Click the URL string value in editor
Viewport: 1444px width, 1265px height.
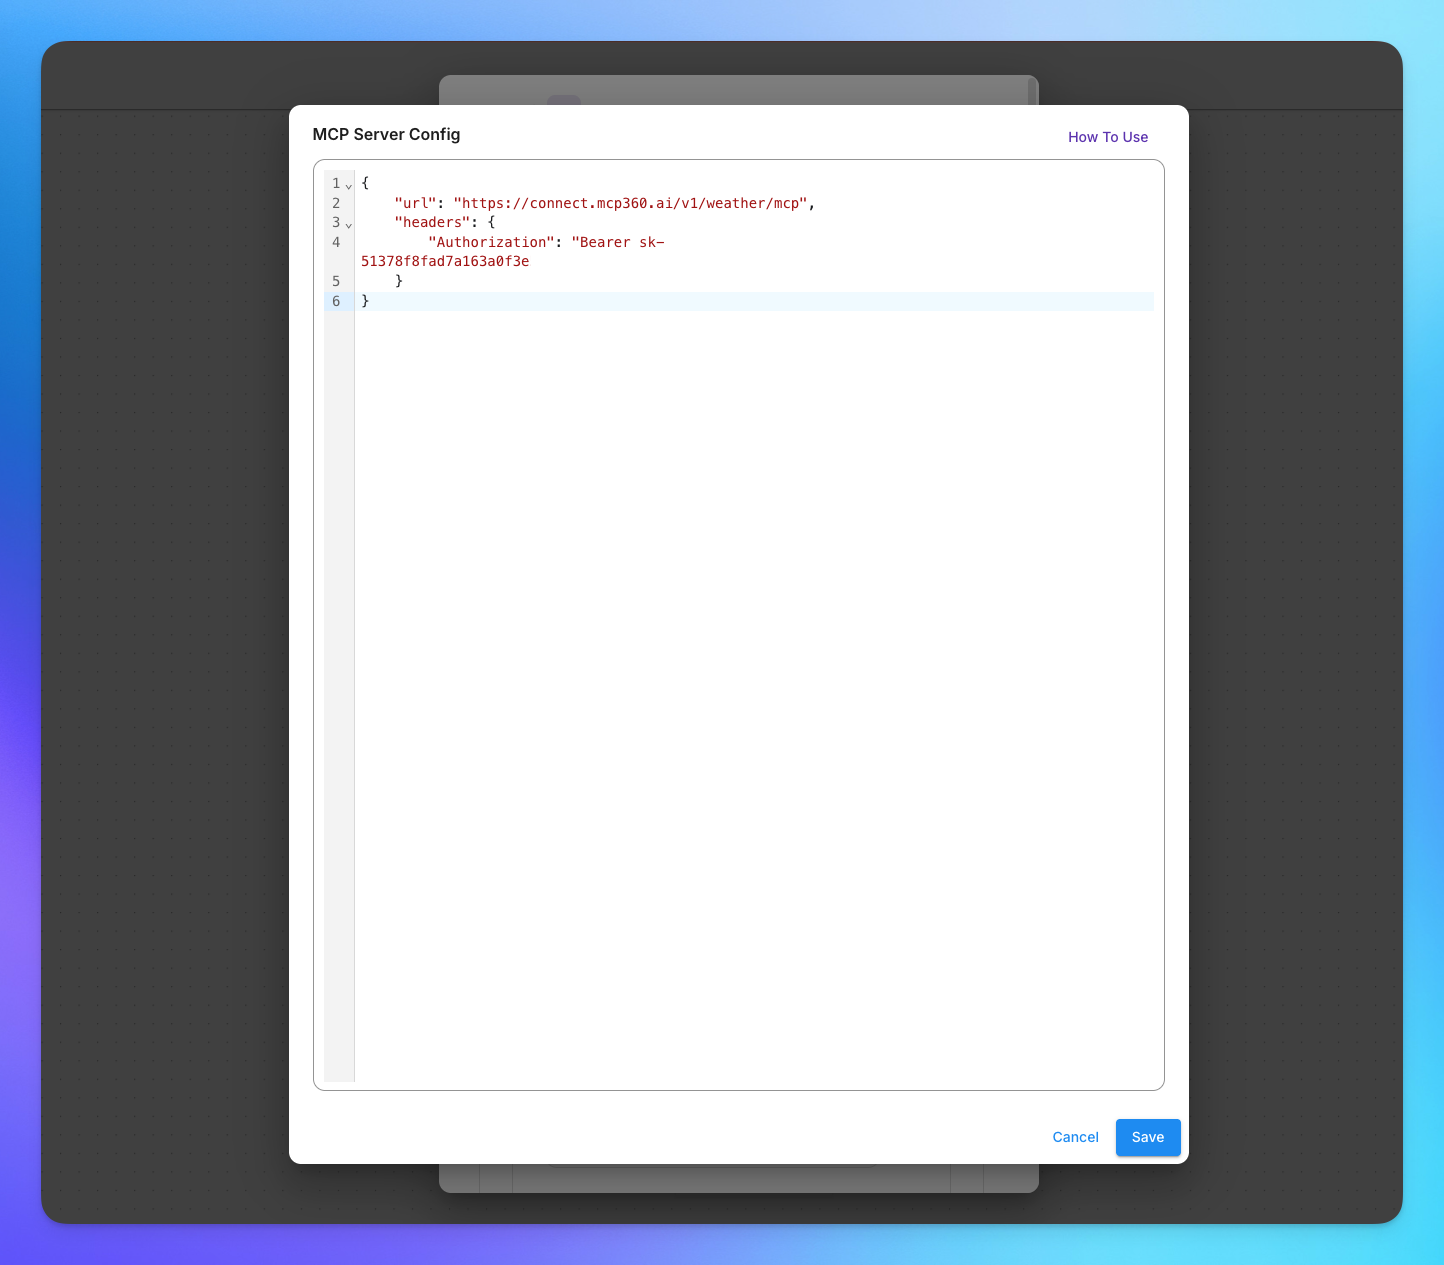[630, 203]
